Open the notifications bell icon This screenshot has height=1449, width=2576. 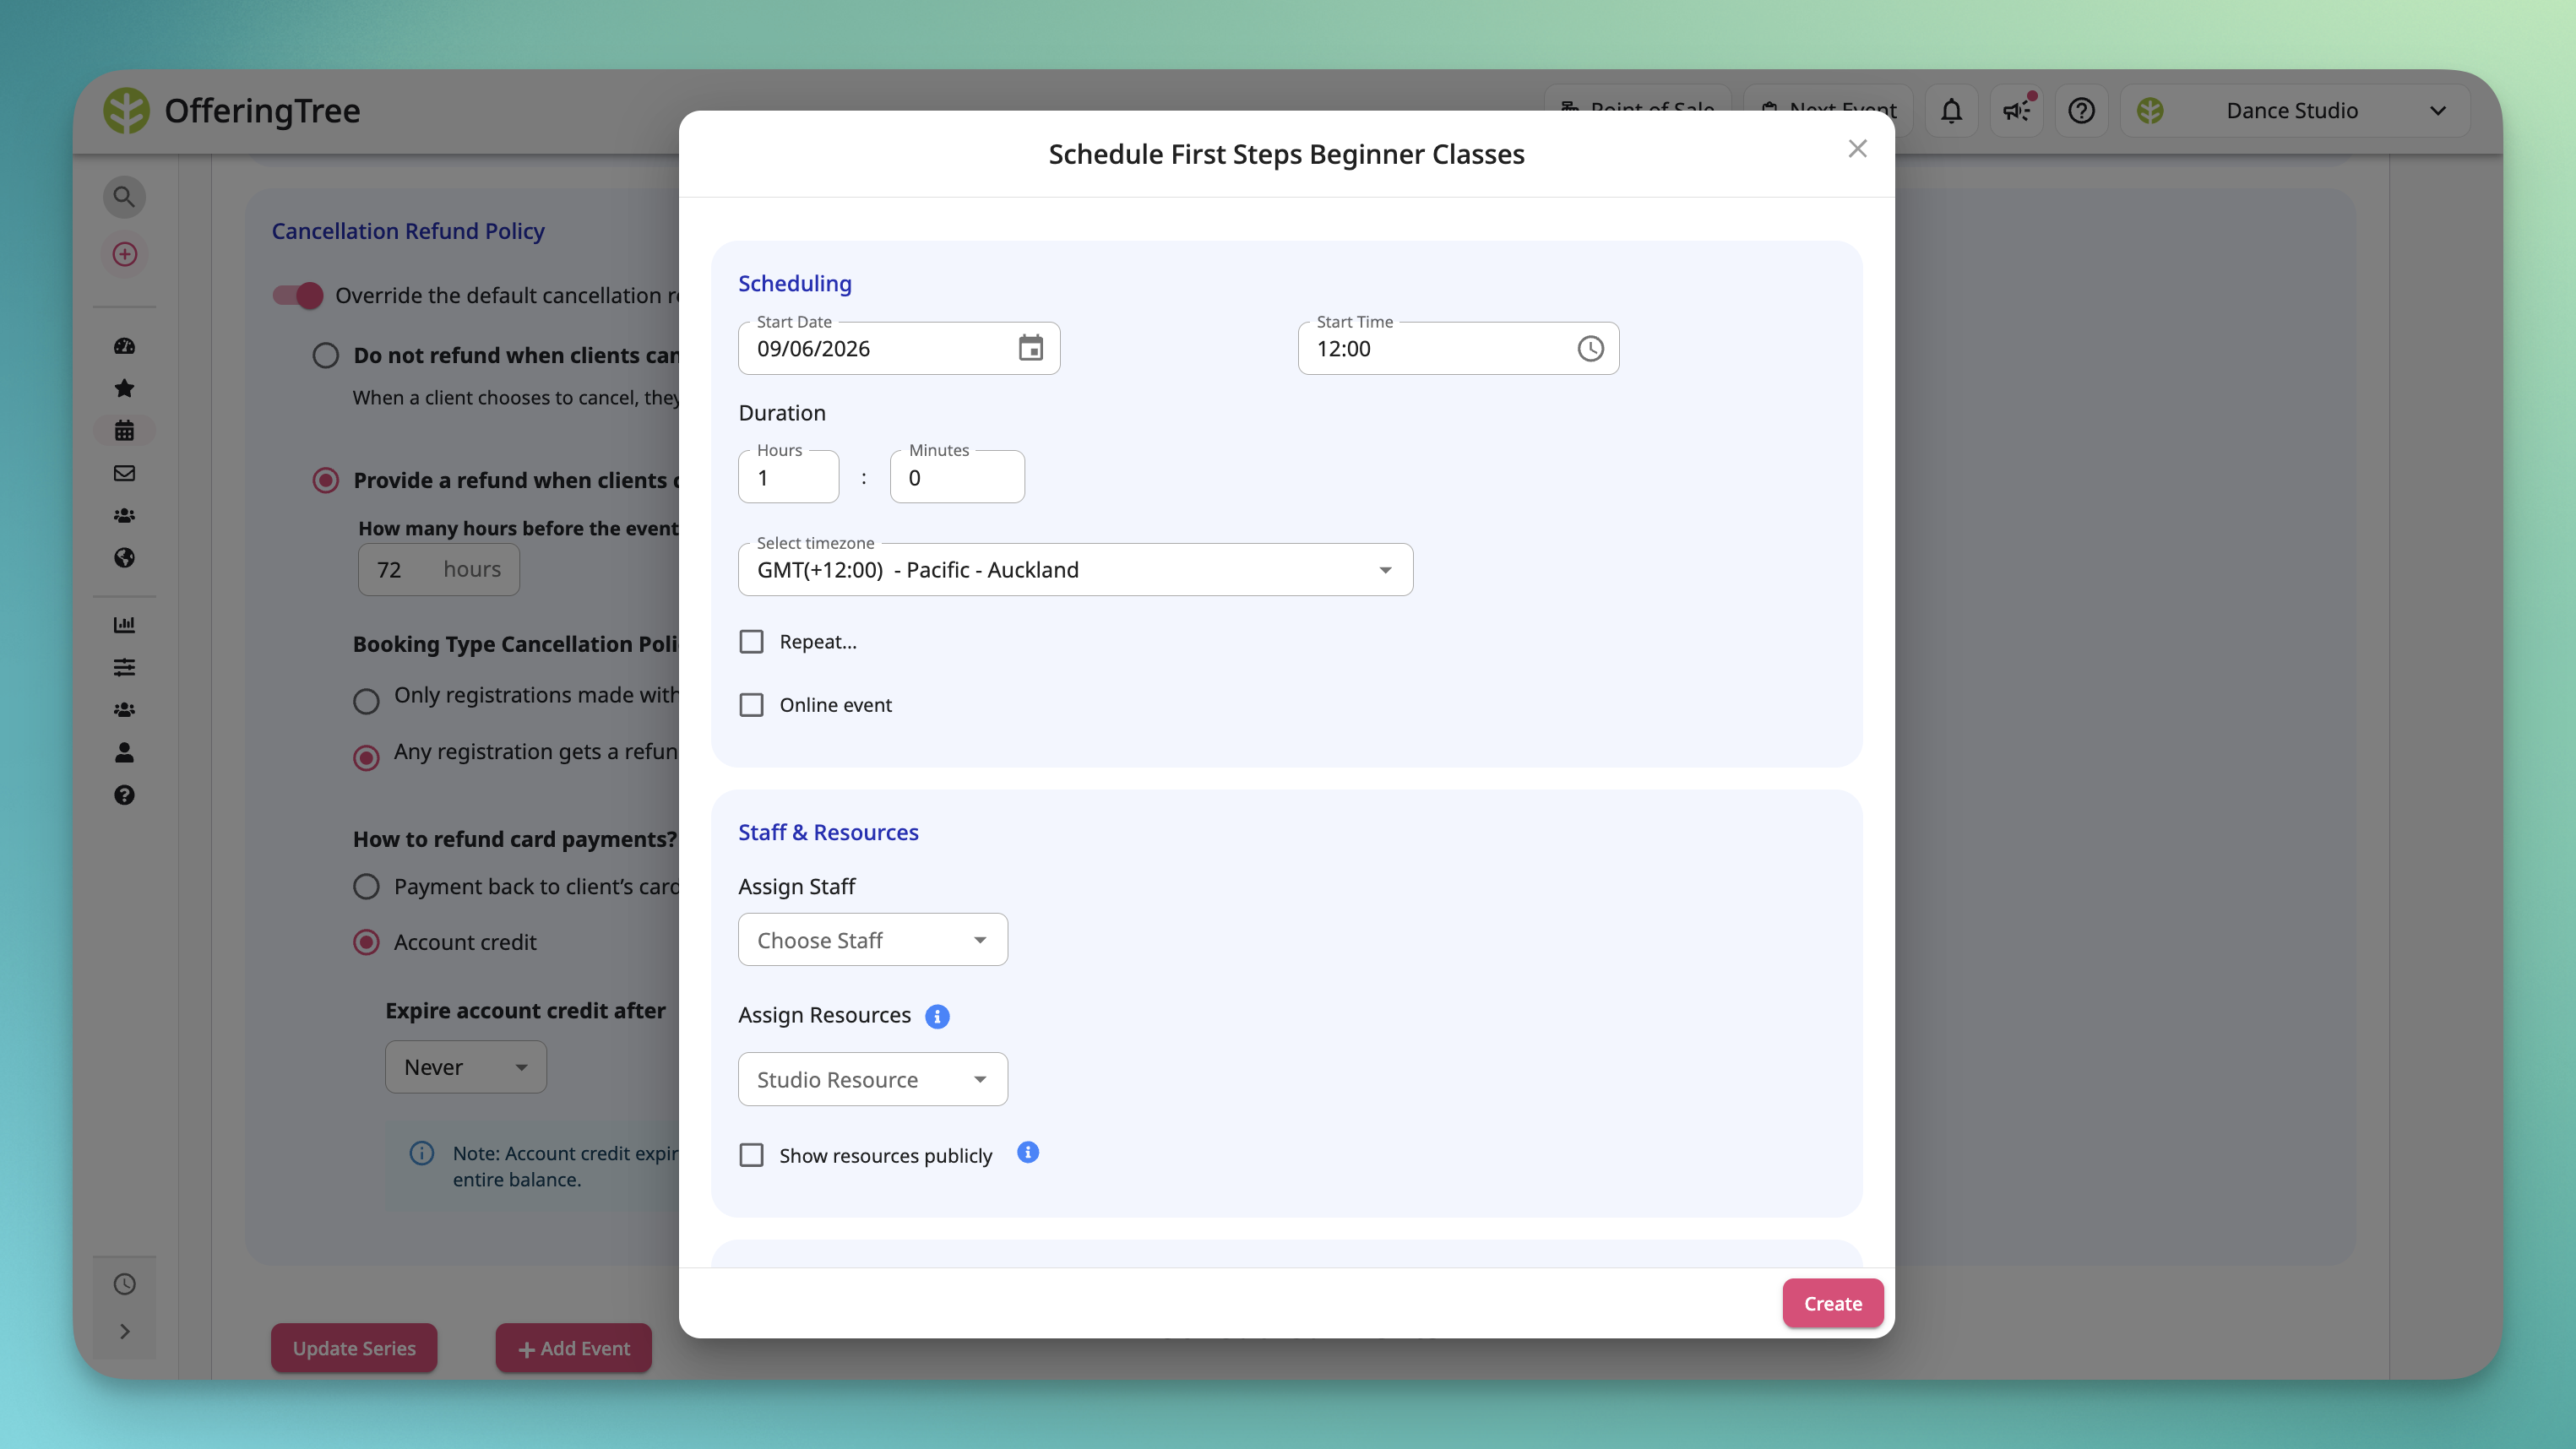coord(1951,110)
